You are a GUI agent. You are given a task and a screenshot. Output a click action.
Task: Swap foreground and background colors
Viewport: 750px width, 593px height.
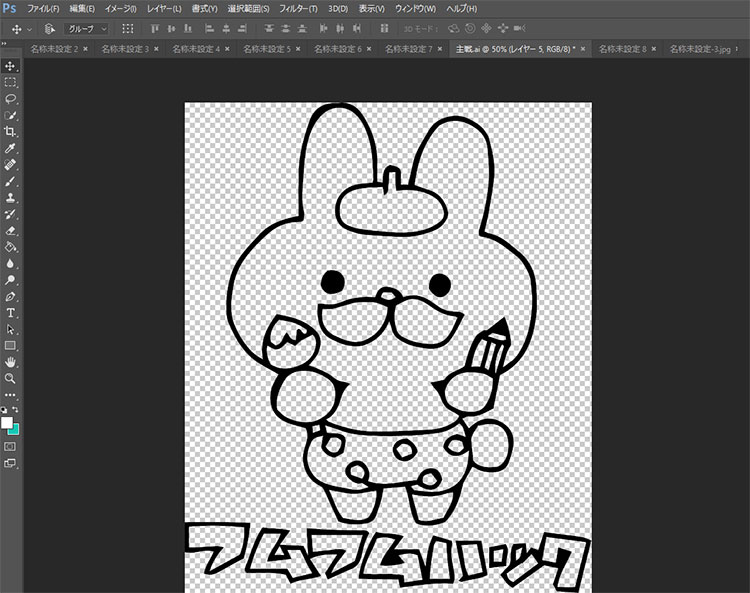point(15,410)
